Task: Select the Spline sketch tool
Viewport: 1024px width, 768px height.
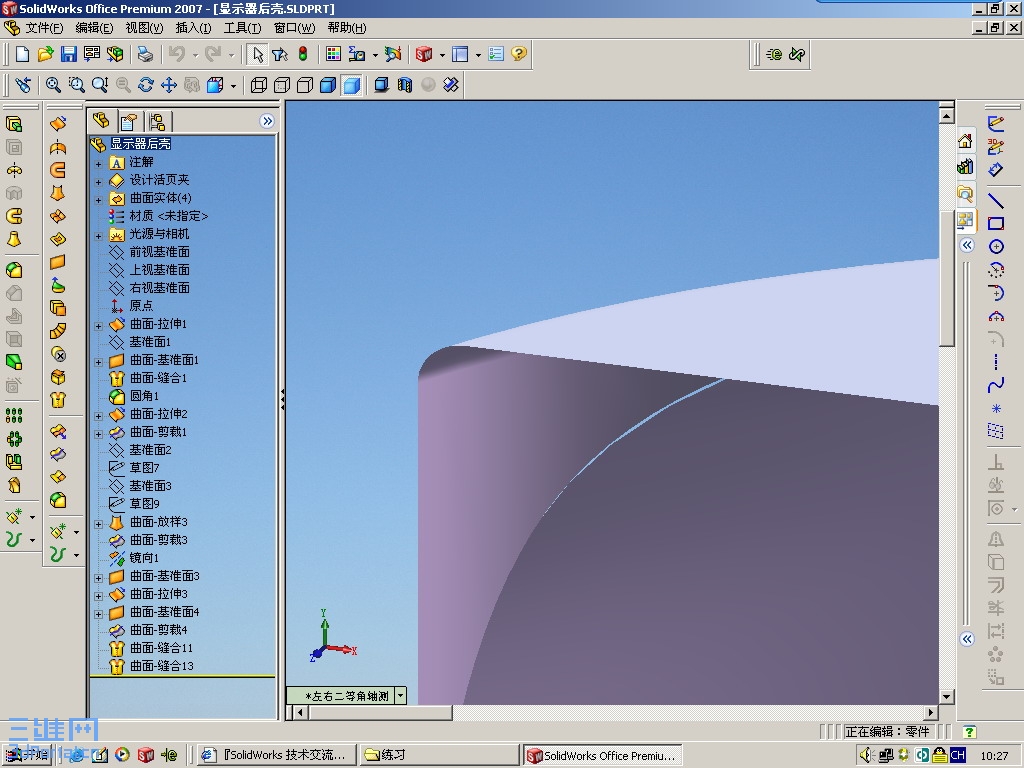Action: pos(995,385)
